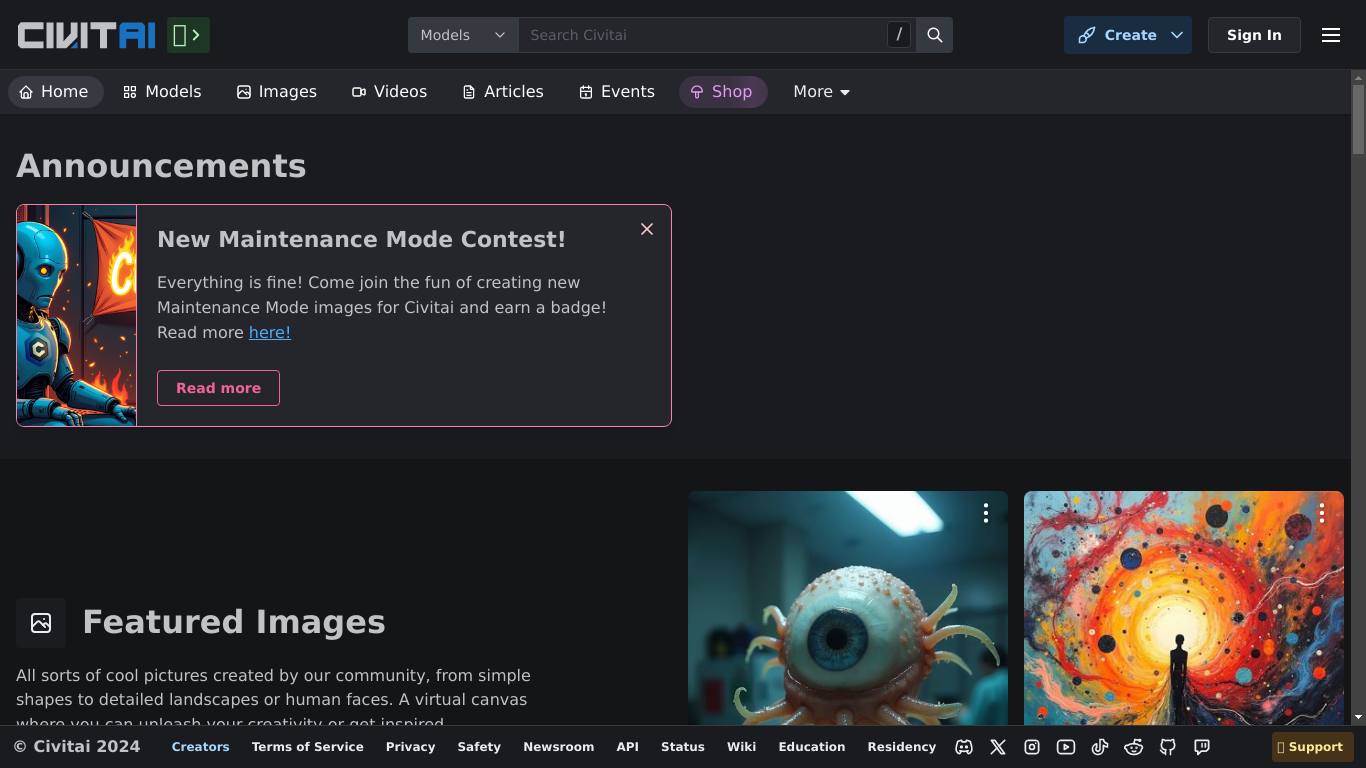
Task: Open the TikTok footer icon
Action: click(x=1100, y=747)
